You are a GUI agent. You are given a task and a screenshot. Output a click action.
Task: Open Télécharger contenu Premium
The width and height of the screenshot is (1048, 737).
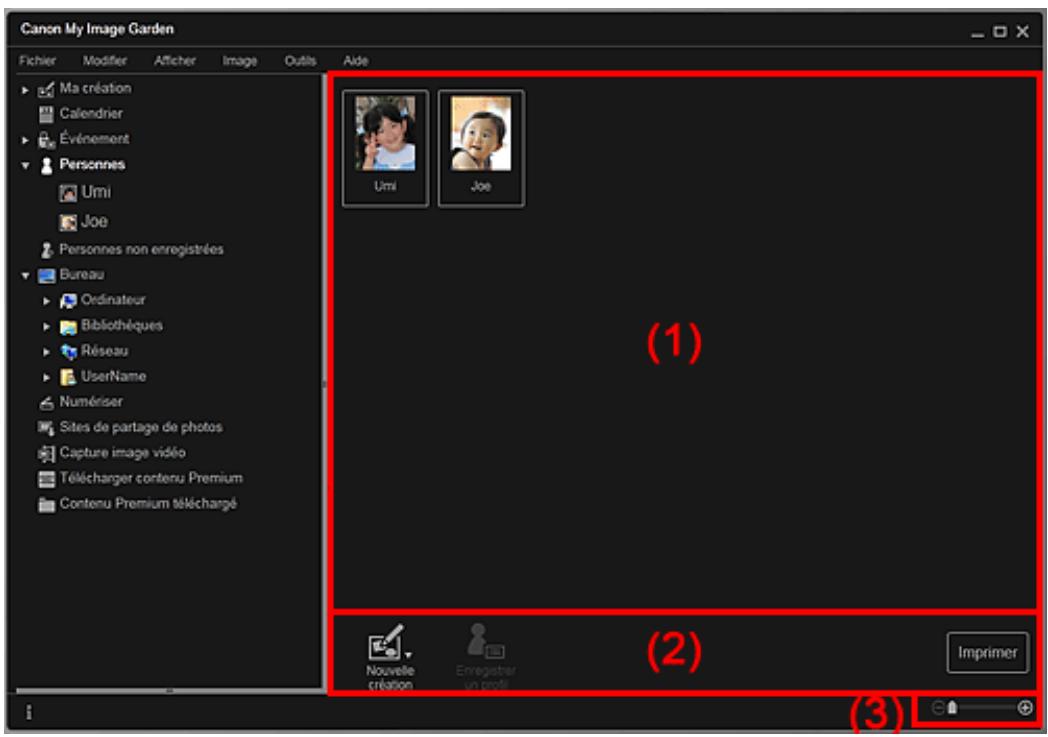click(x=46, y=478)
